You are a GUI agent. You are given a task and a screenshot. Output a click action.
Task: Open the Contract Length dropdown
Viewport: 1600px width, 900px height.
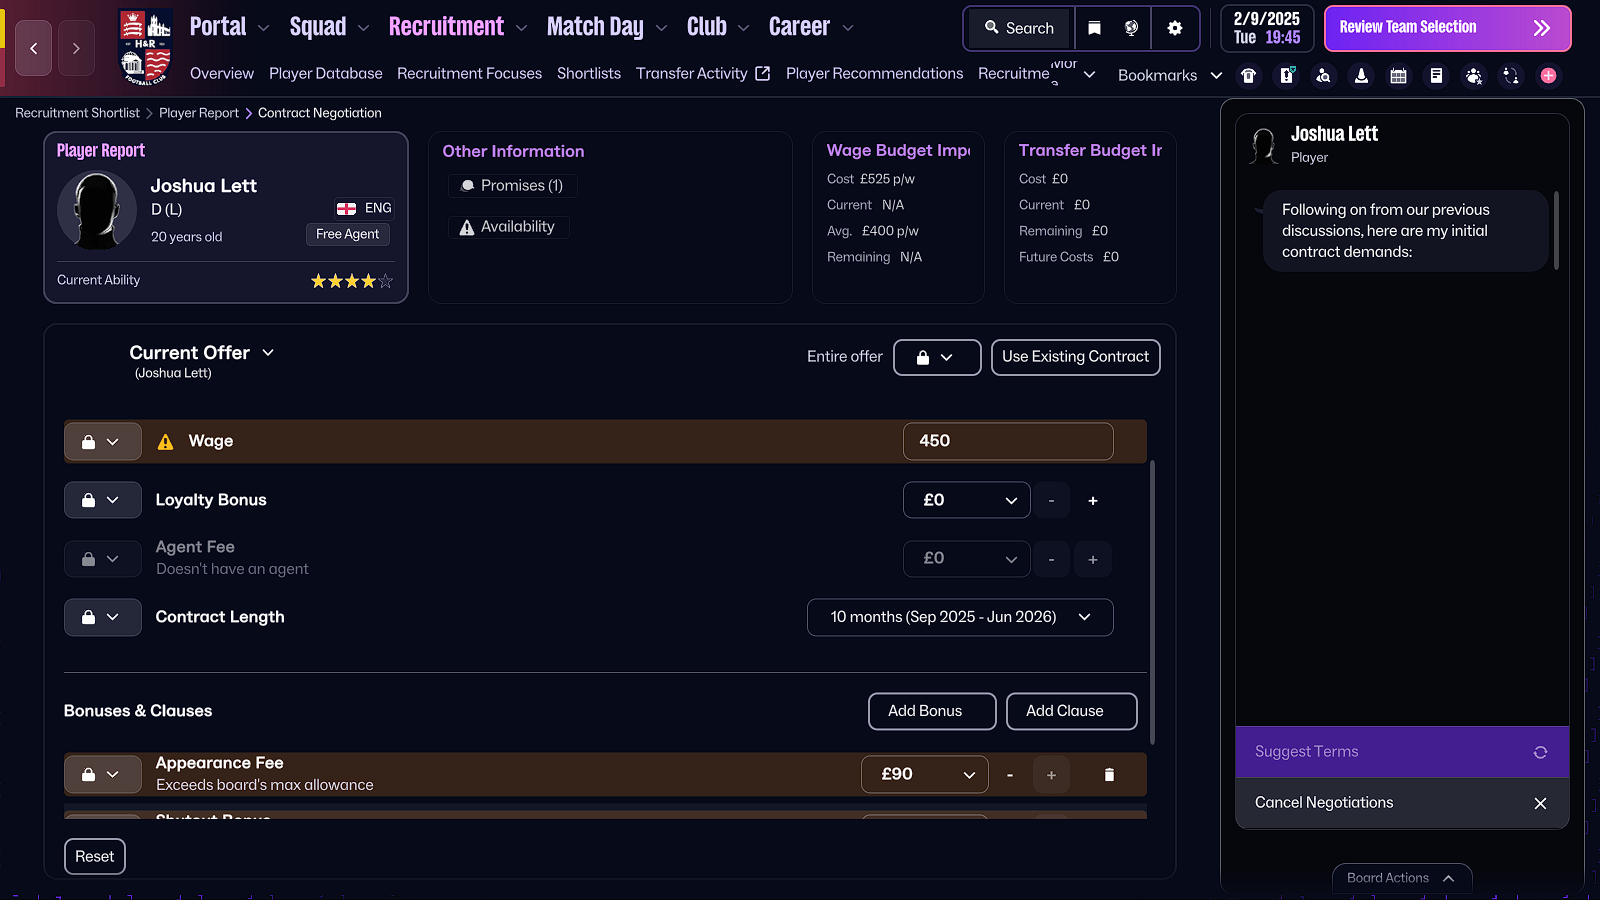(x=960, y=617)
